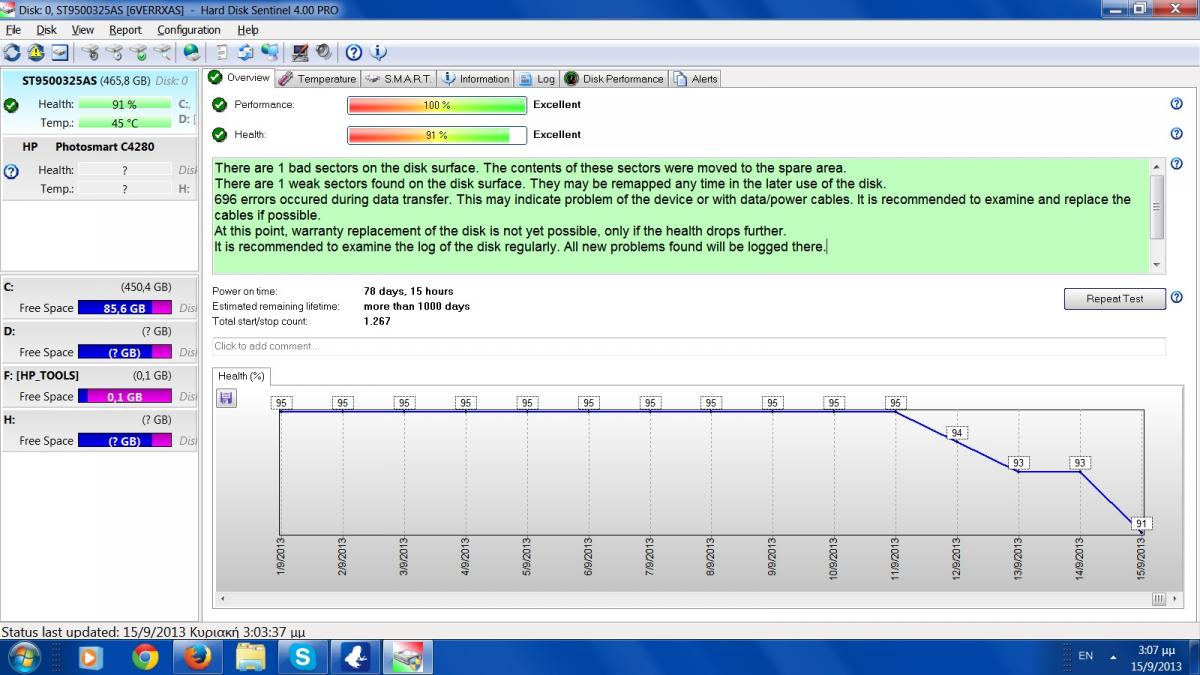Click the disk panel toolbar icon

(x=60, y=52)
